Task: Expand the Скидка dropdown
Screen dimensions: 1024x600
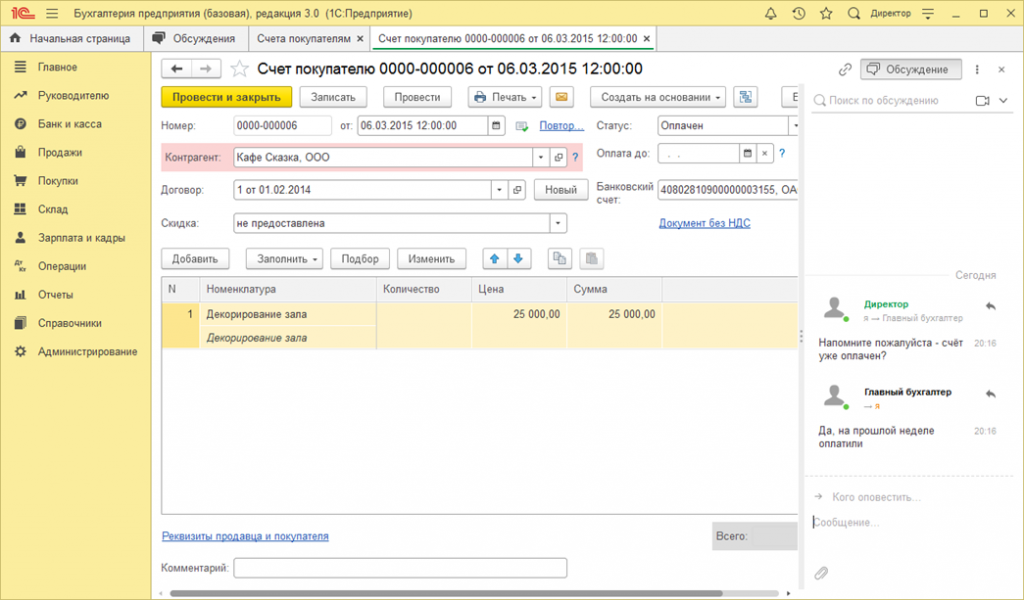Action: click(x=558, y=223)
